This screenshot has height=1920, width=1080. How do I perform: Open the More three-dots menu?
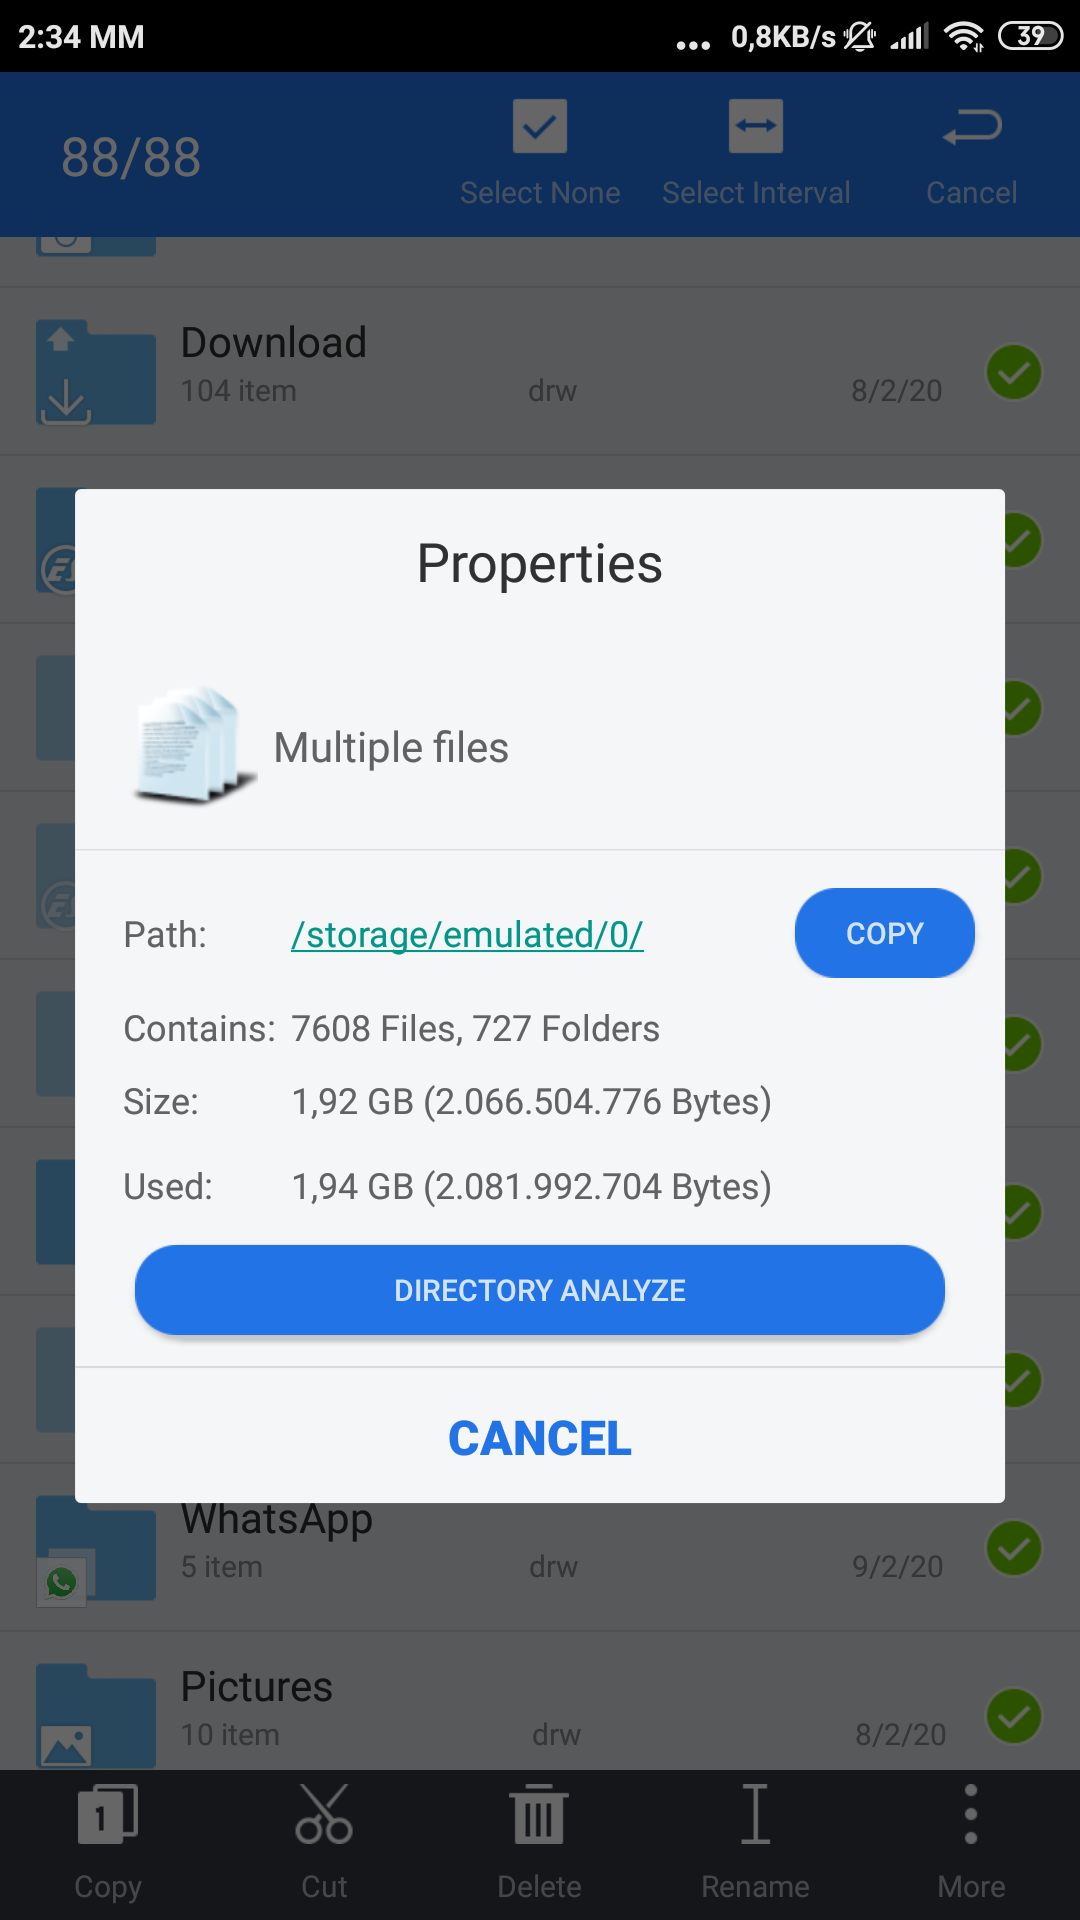(971, 1815)
